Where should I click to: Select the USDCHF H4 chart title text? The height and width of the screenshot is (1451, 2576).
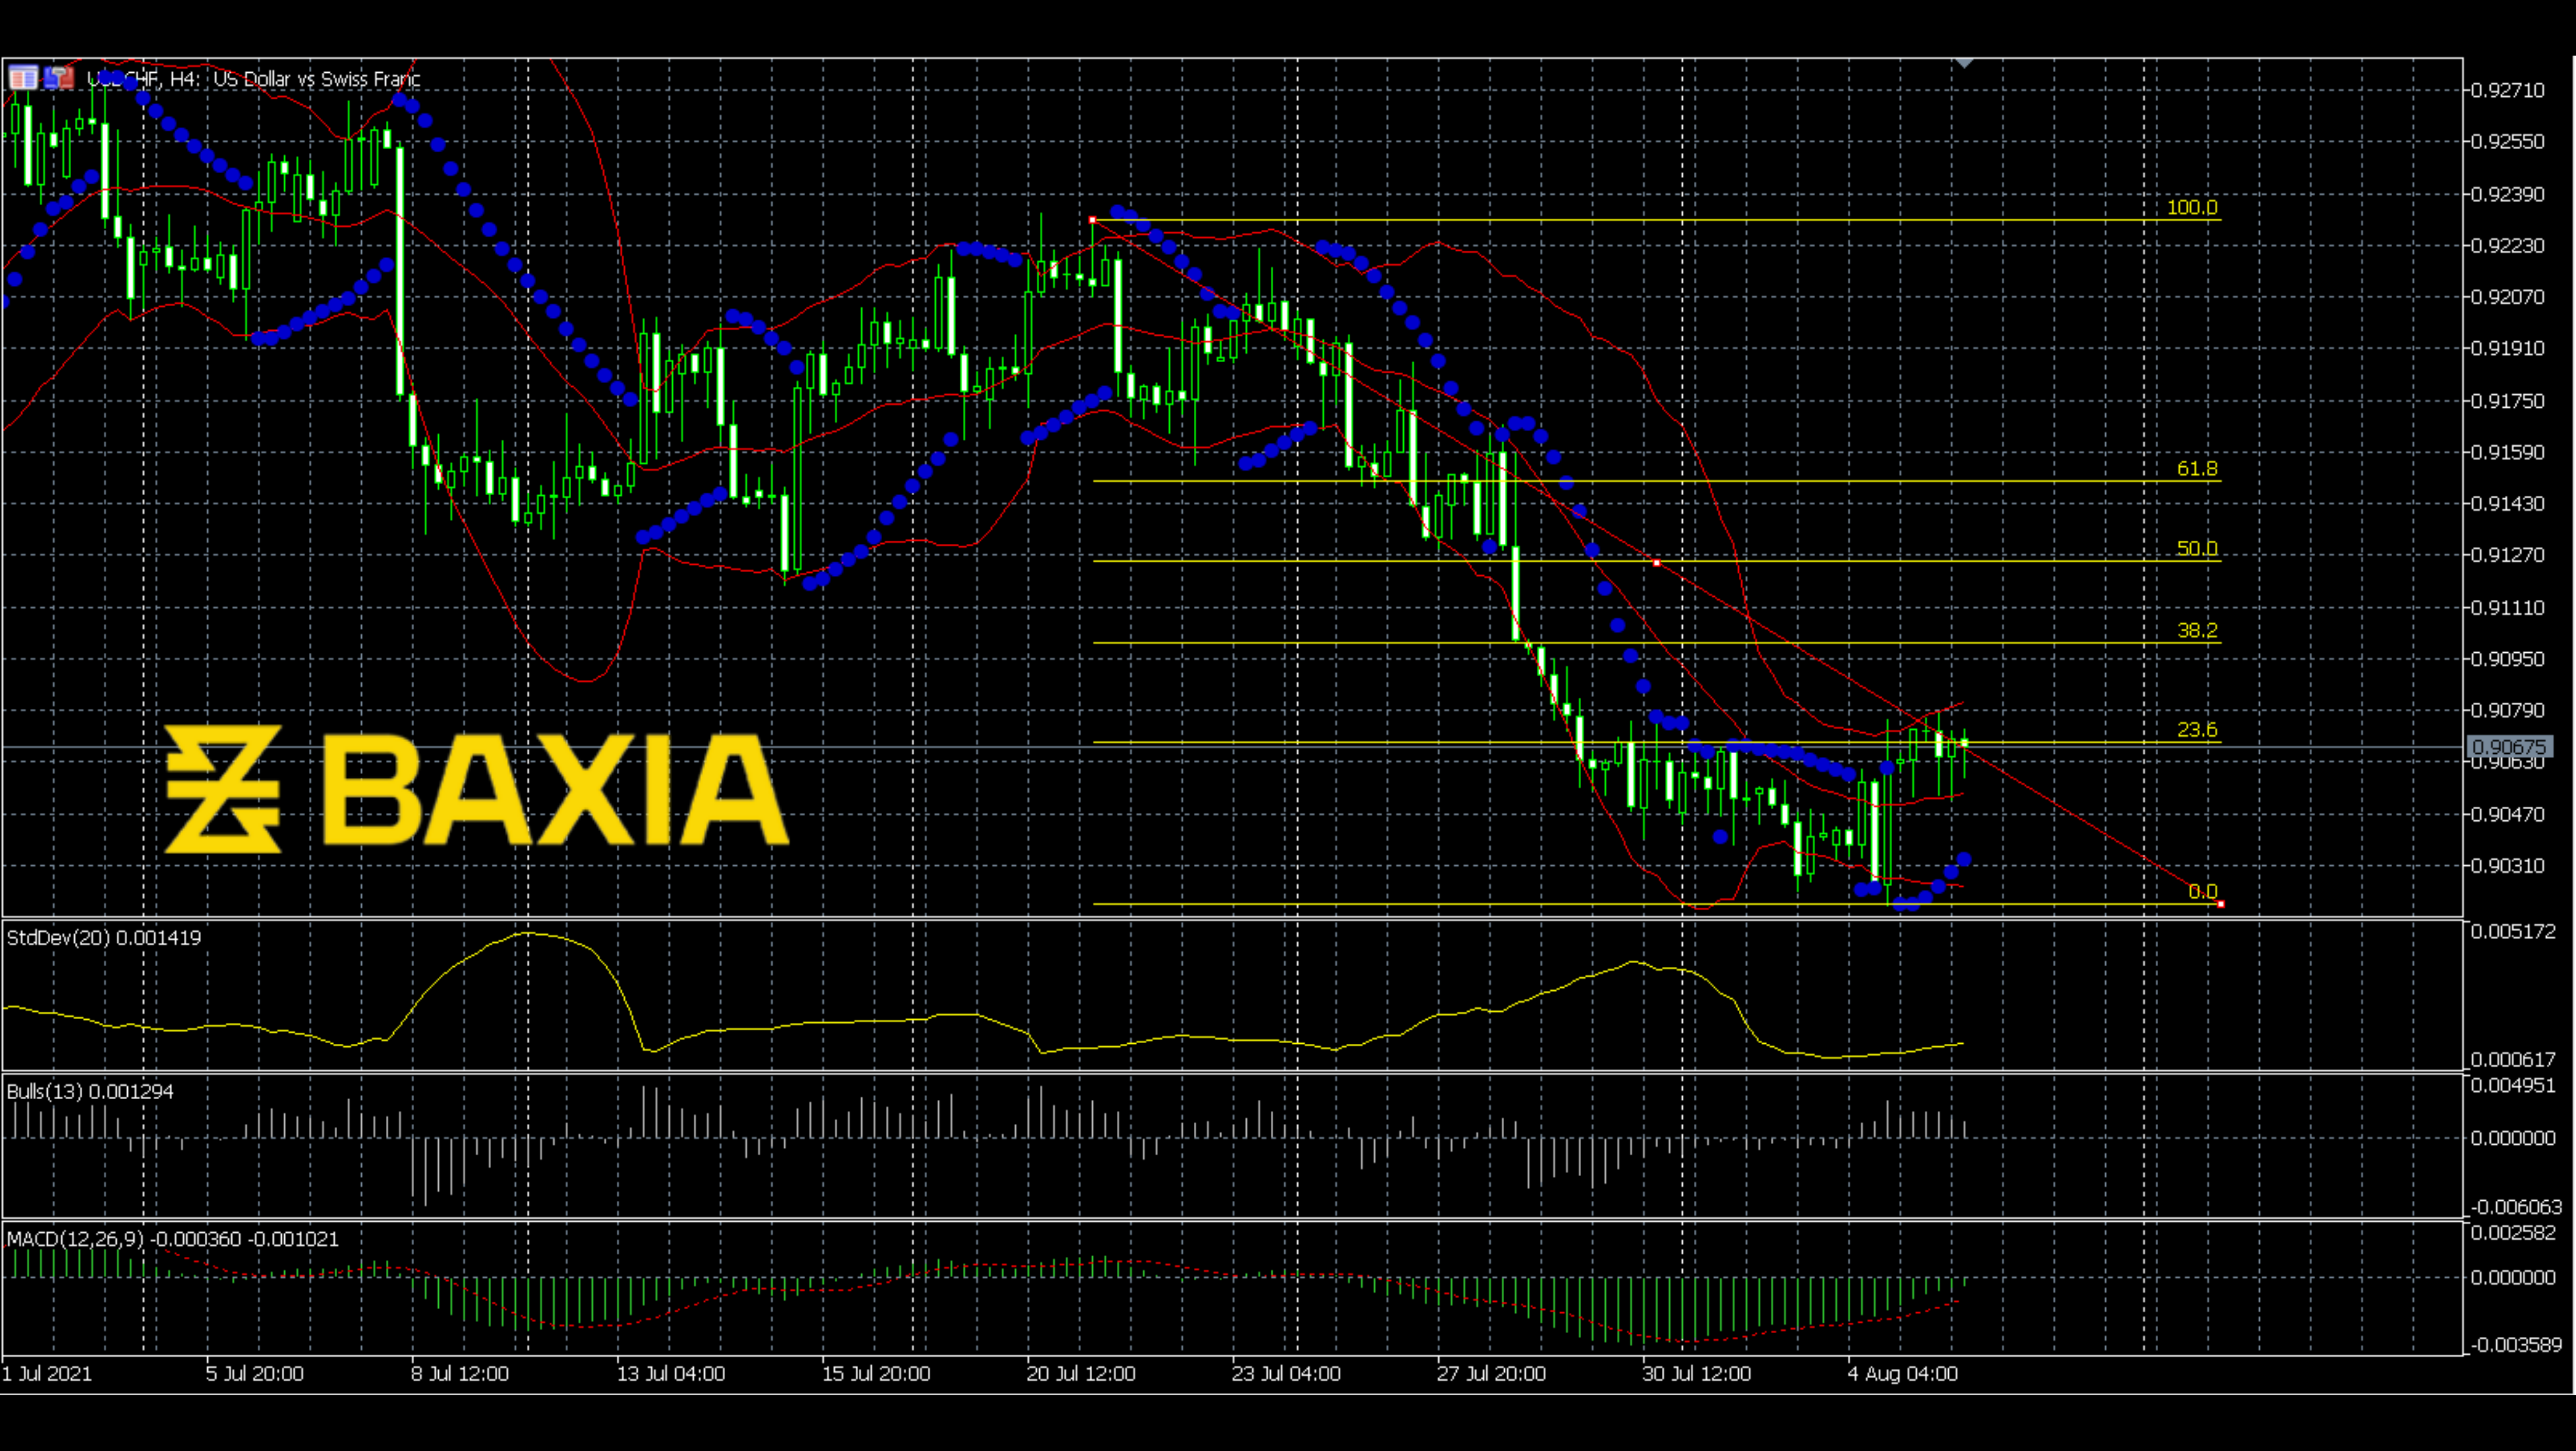253,79
